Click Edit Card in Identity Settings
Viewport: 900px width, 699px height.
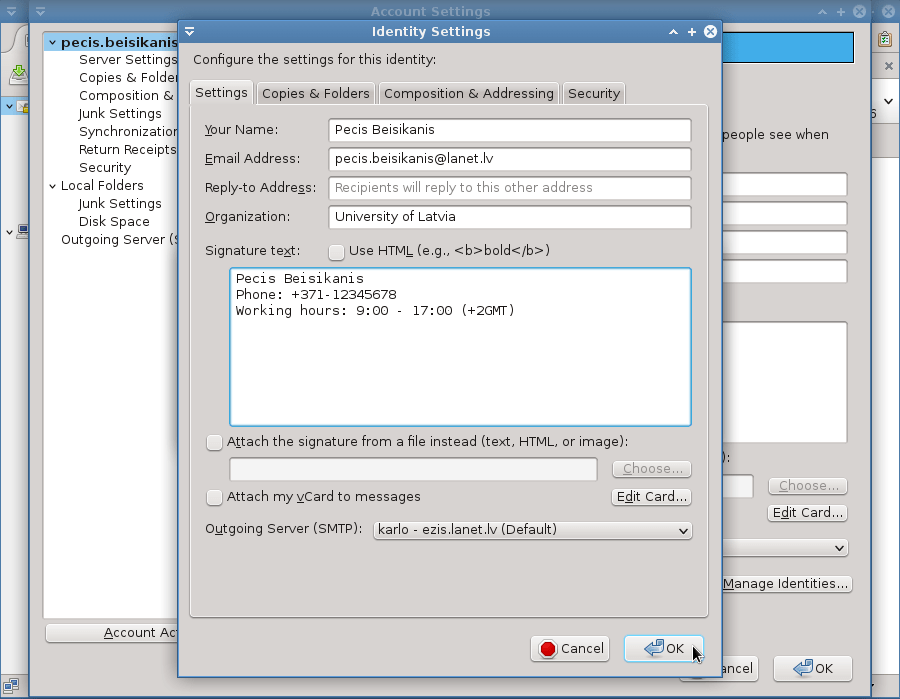point(651,497)
